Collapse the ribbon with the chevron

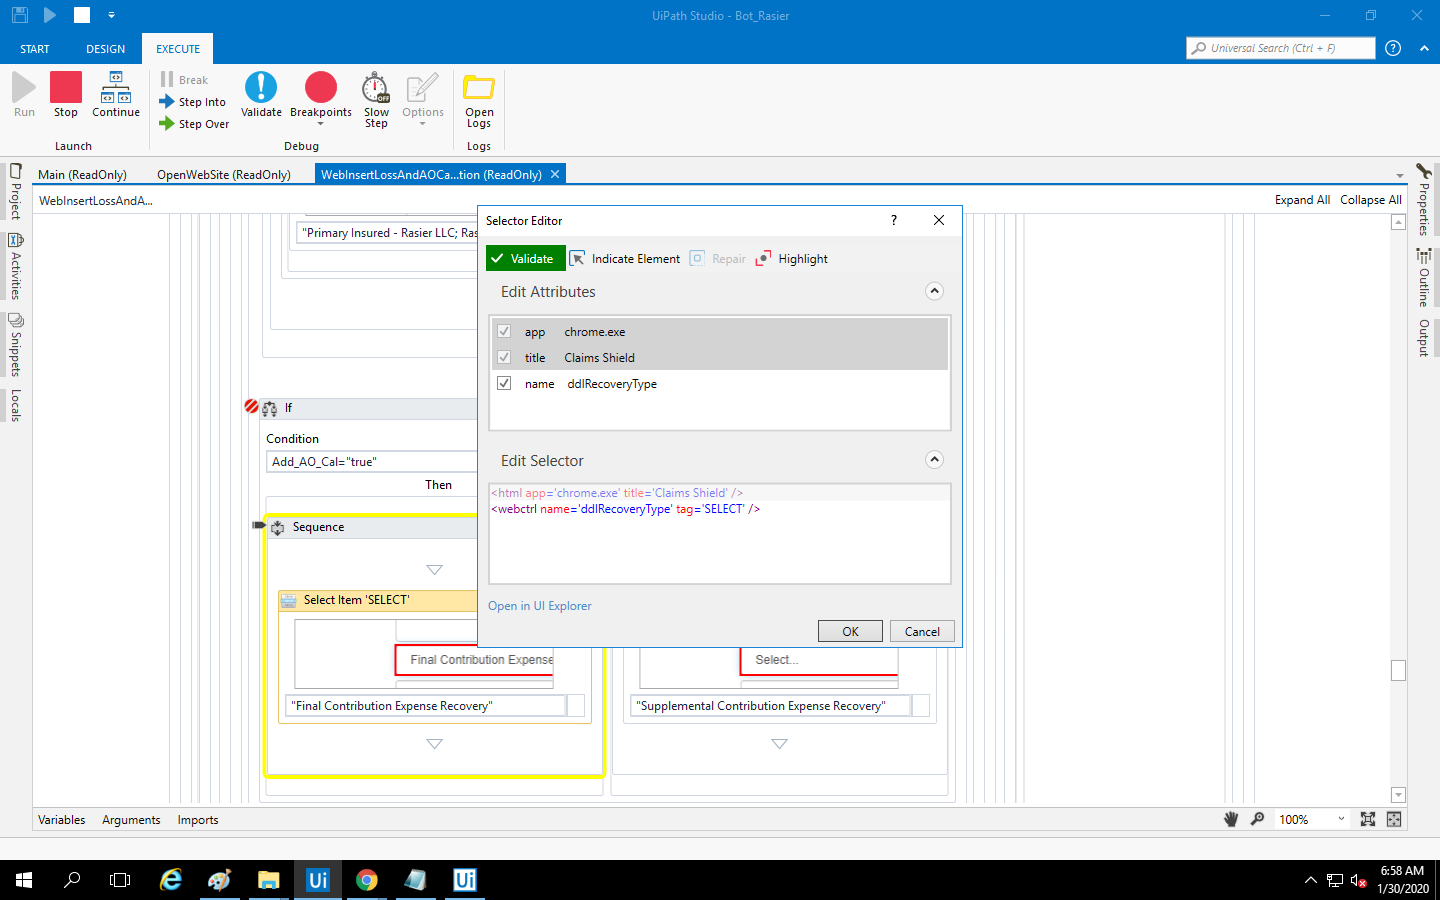[x=1424, y=48]
